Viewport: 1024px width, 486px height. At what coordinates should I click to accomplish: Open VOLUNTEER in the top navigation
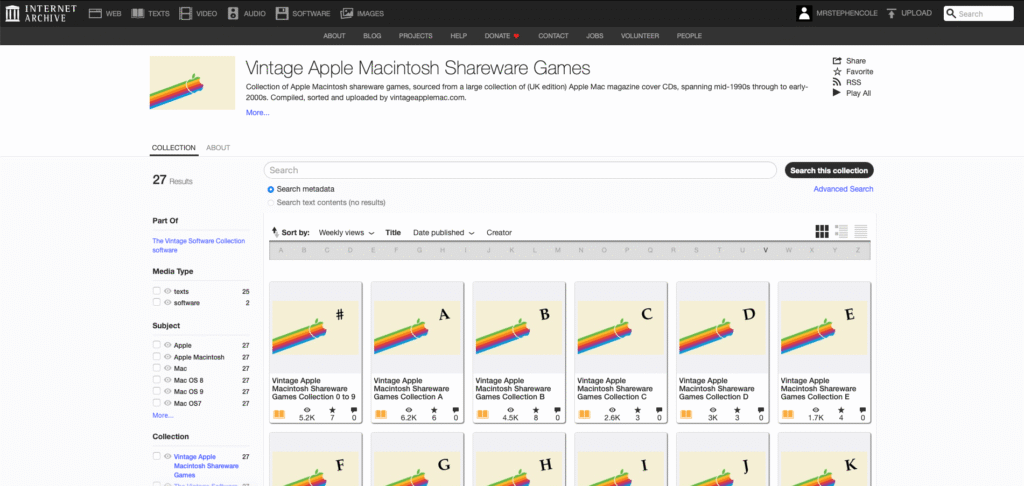tap(640, 36)
